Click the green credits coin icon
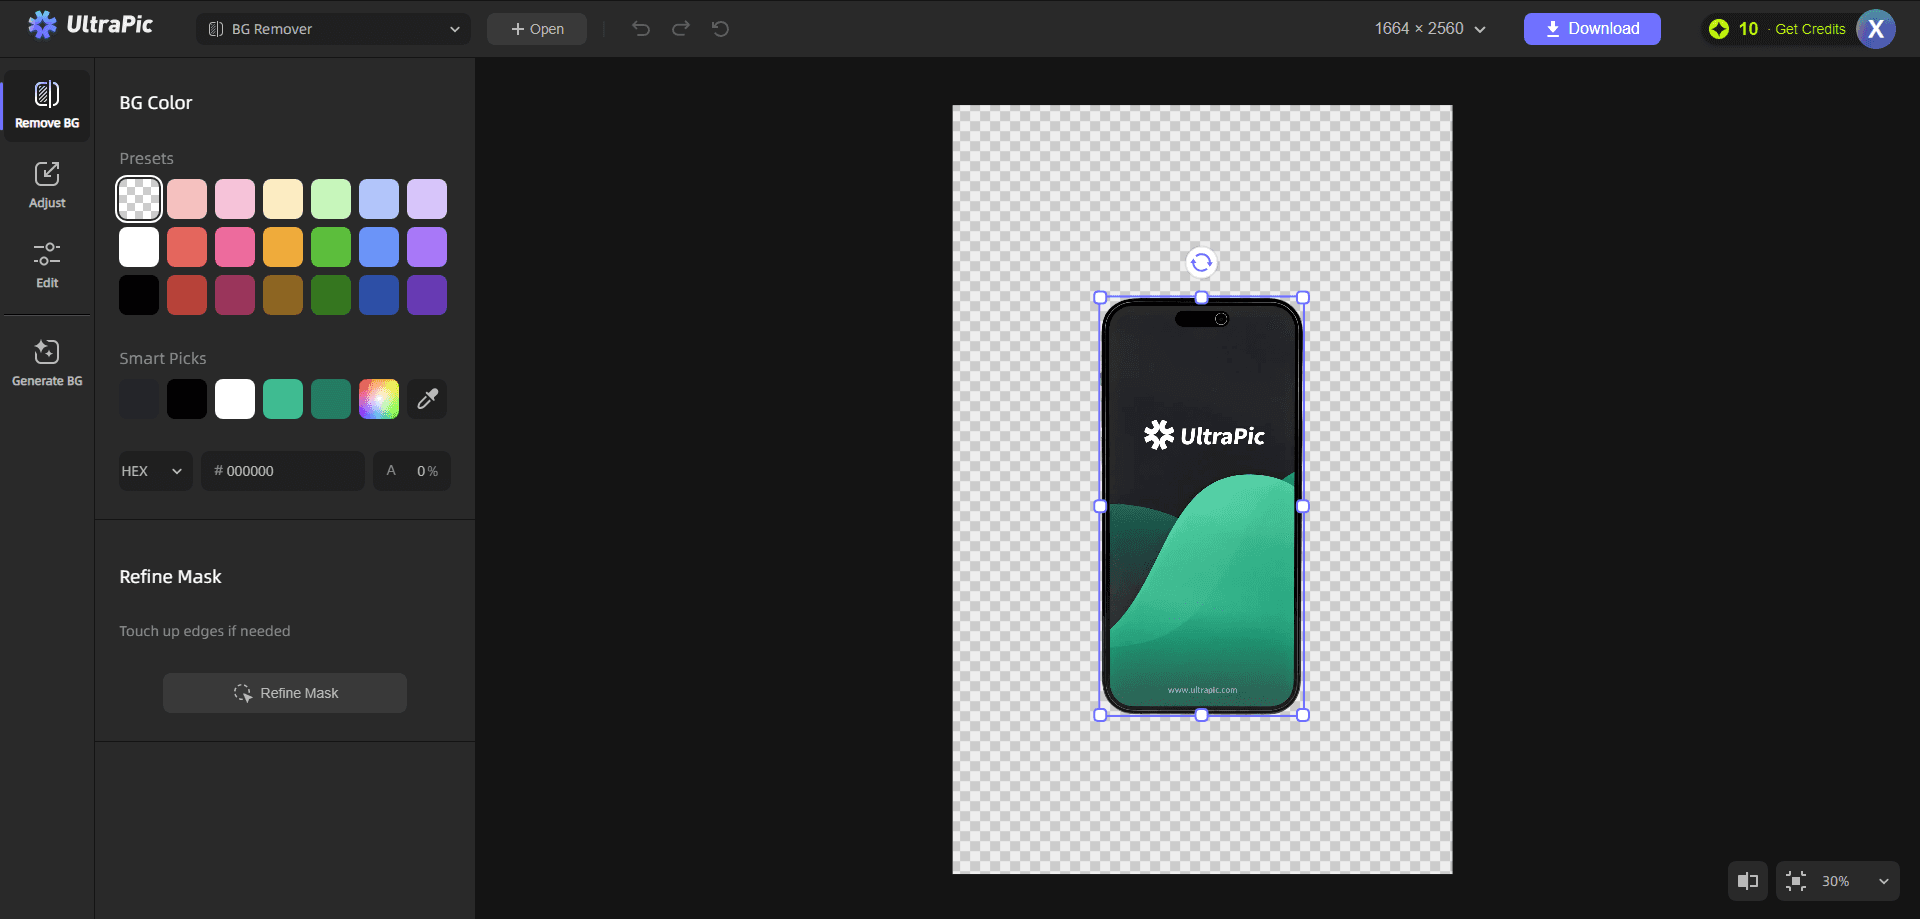Image resolution: width=1920 pixels, height=919 pixels. [x=1719, y=29]
